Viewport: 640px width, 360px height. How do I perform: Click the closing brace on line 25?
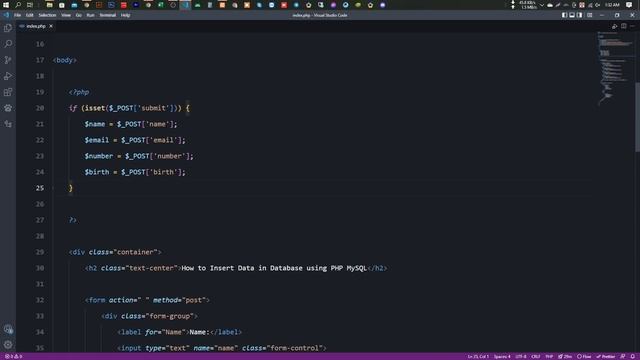(x=71, y=188)
